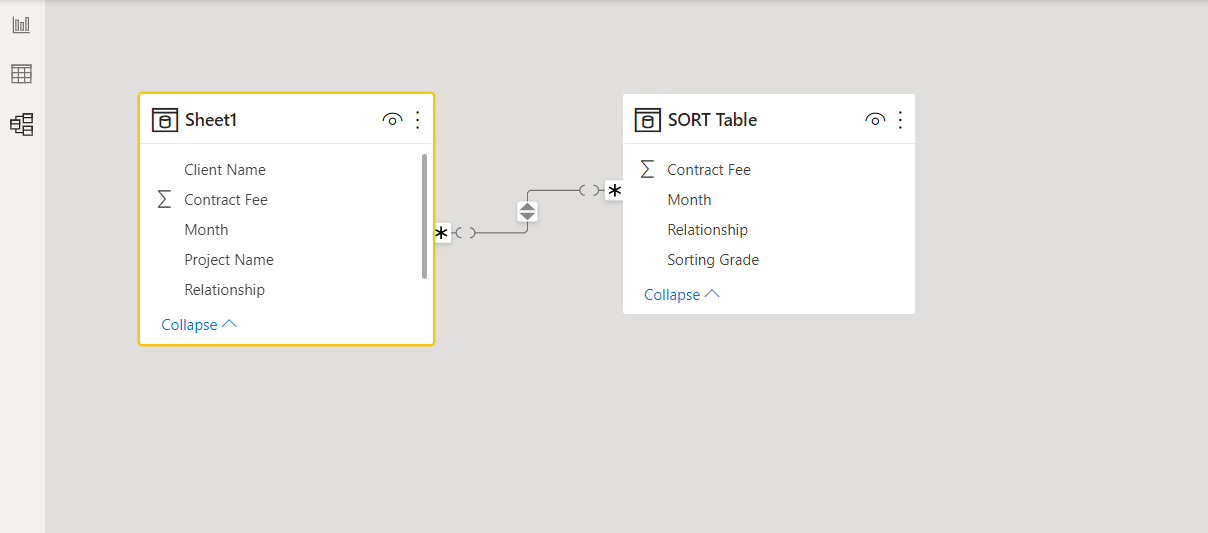Screen dimensions: 1208x533
Task: Click the Sheet1 table title
Action: 211,120
